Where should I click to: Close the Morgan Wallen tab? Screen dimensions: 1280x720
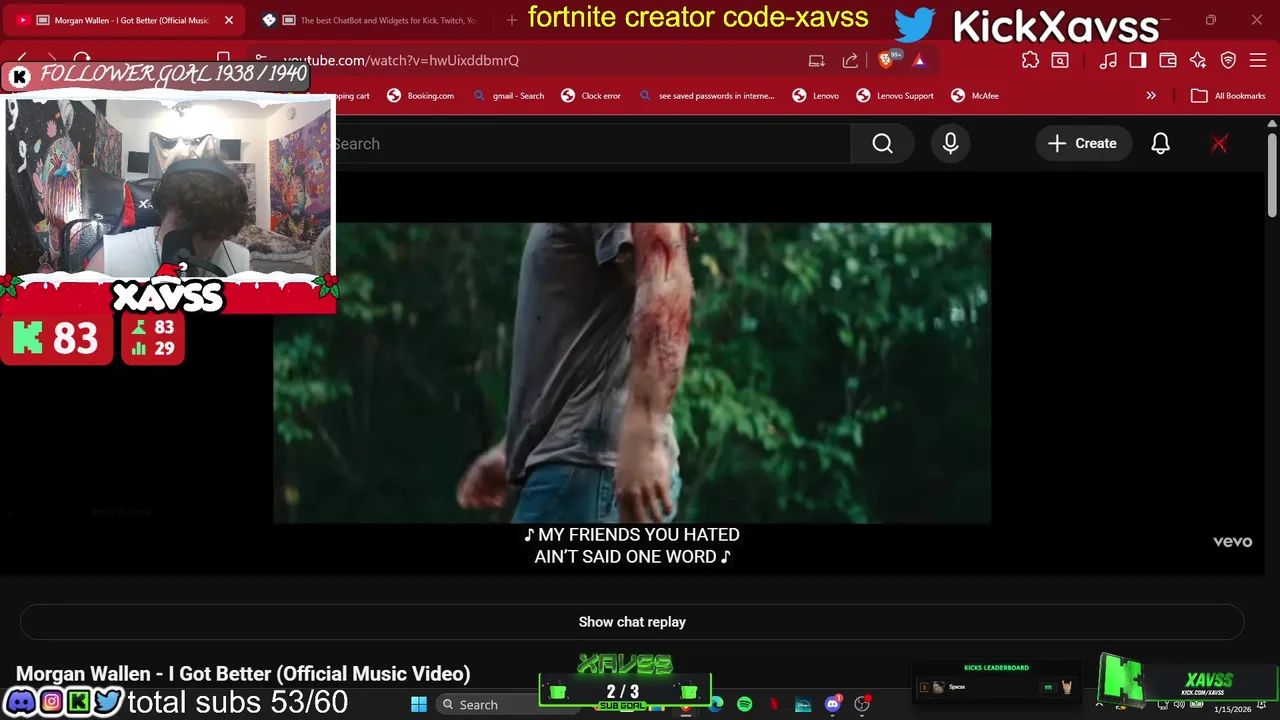click(x=229, y=20)
